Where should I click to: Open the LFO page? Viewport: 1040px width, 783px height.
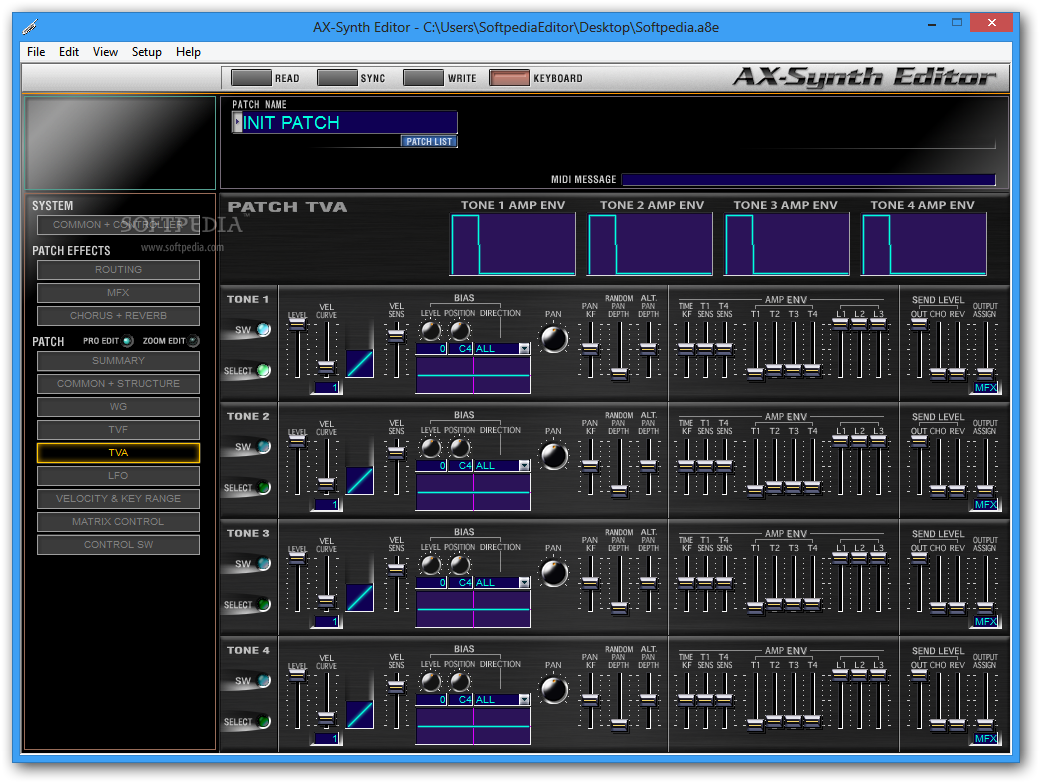(118, 475)
